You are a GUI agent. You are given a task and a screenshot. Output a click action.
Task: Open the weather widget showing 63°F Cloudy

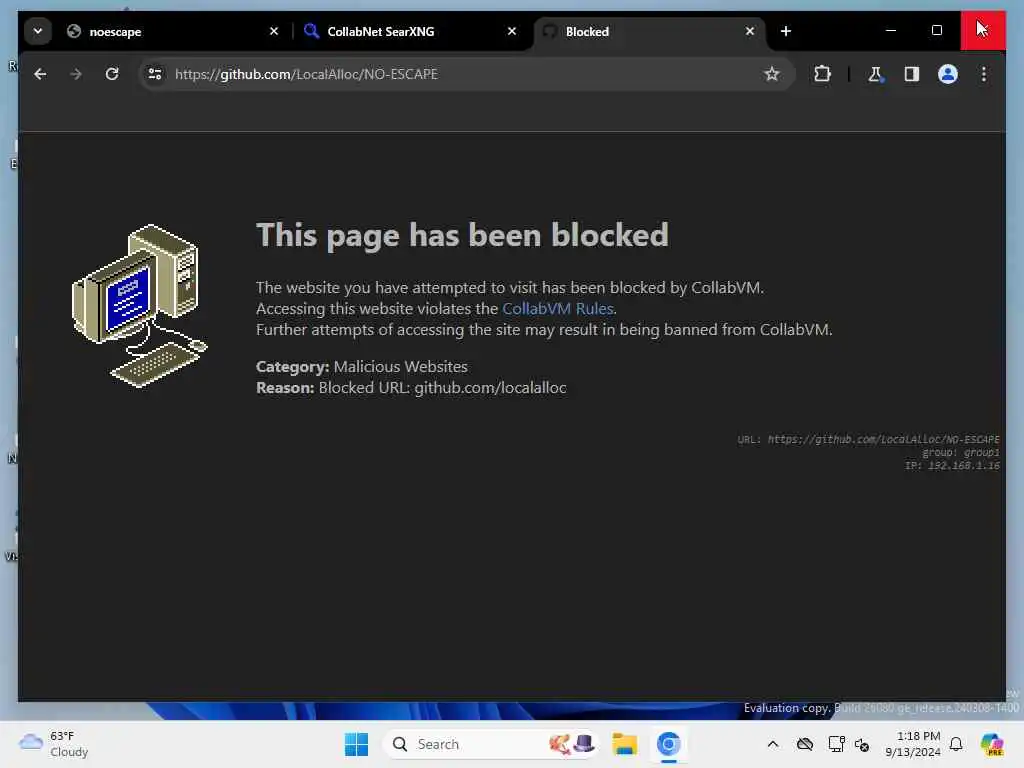pyautogui.click(x=54, y=744)
